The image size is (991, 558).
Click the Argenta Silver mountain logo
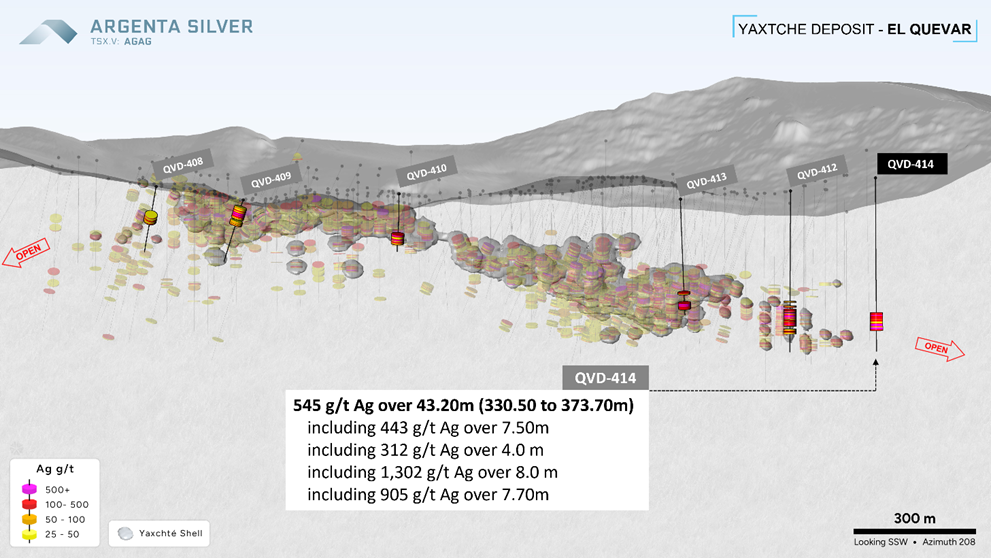pos(48,32)
